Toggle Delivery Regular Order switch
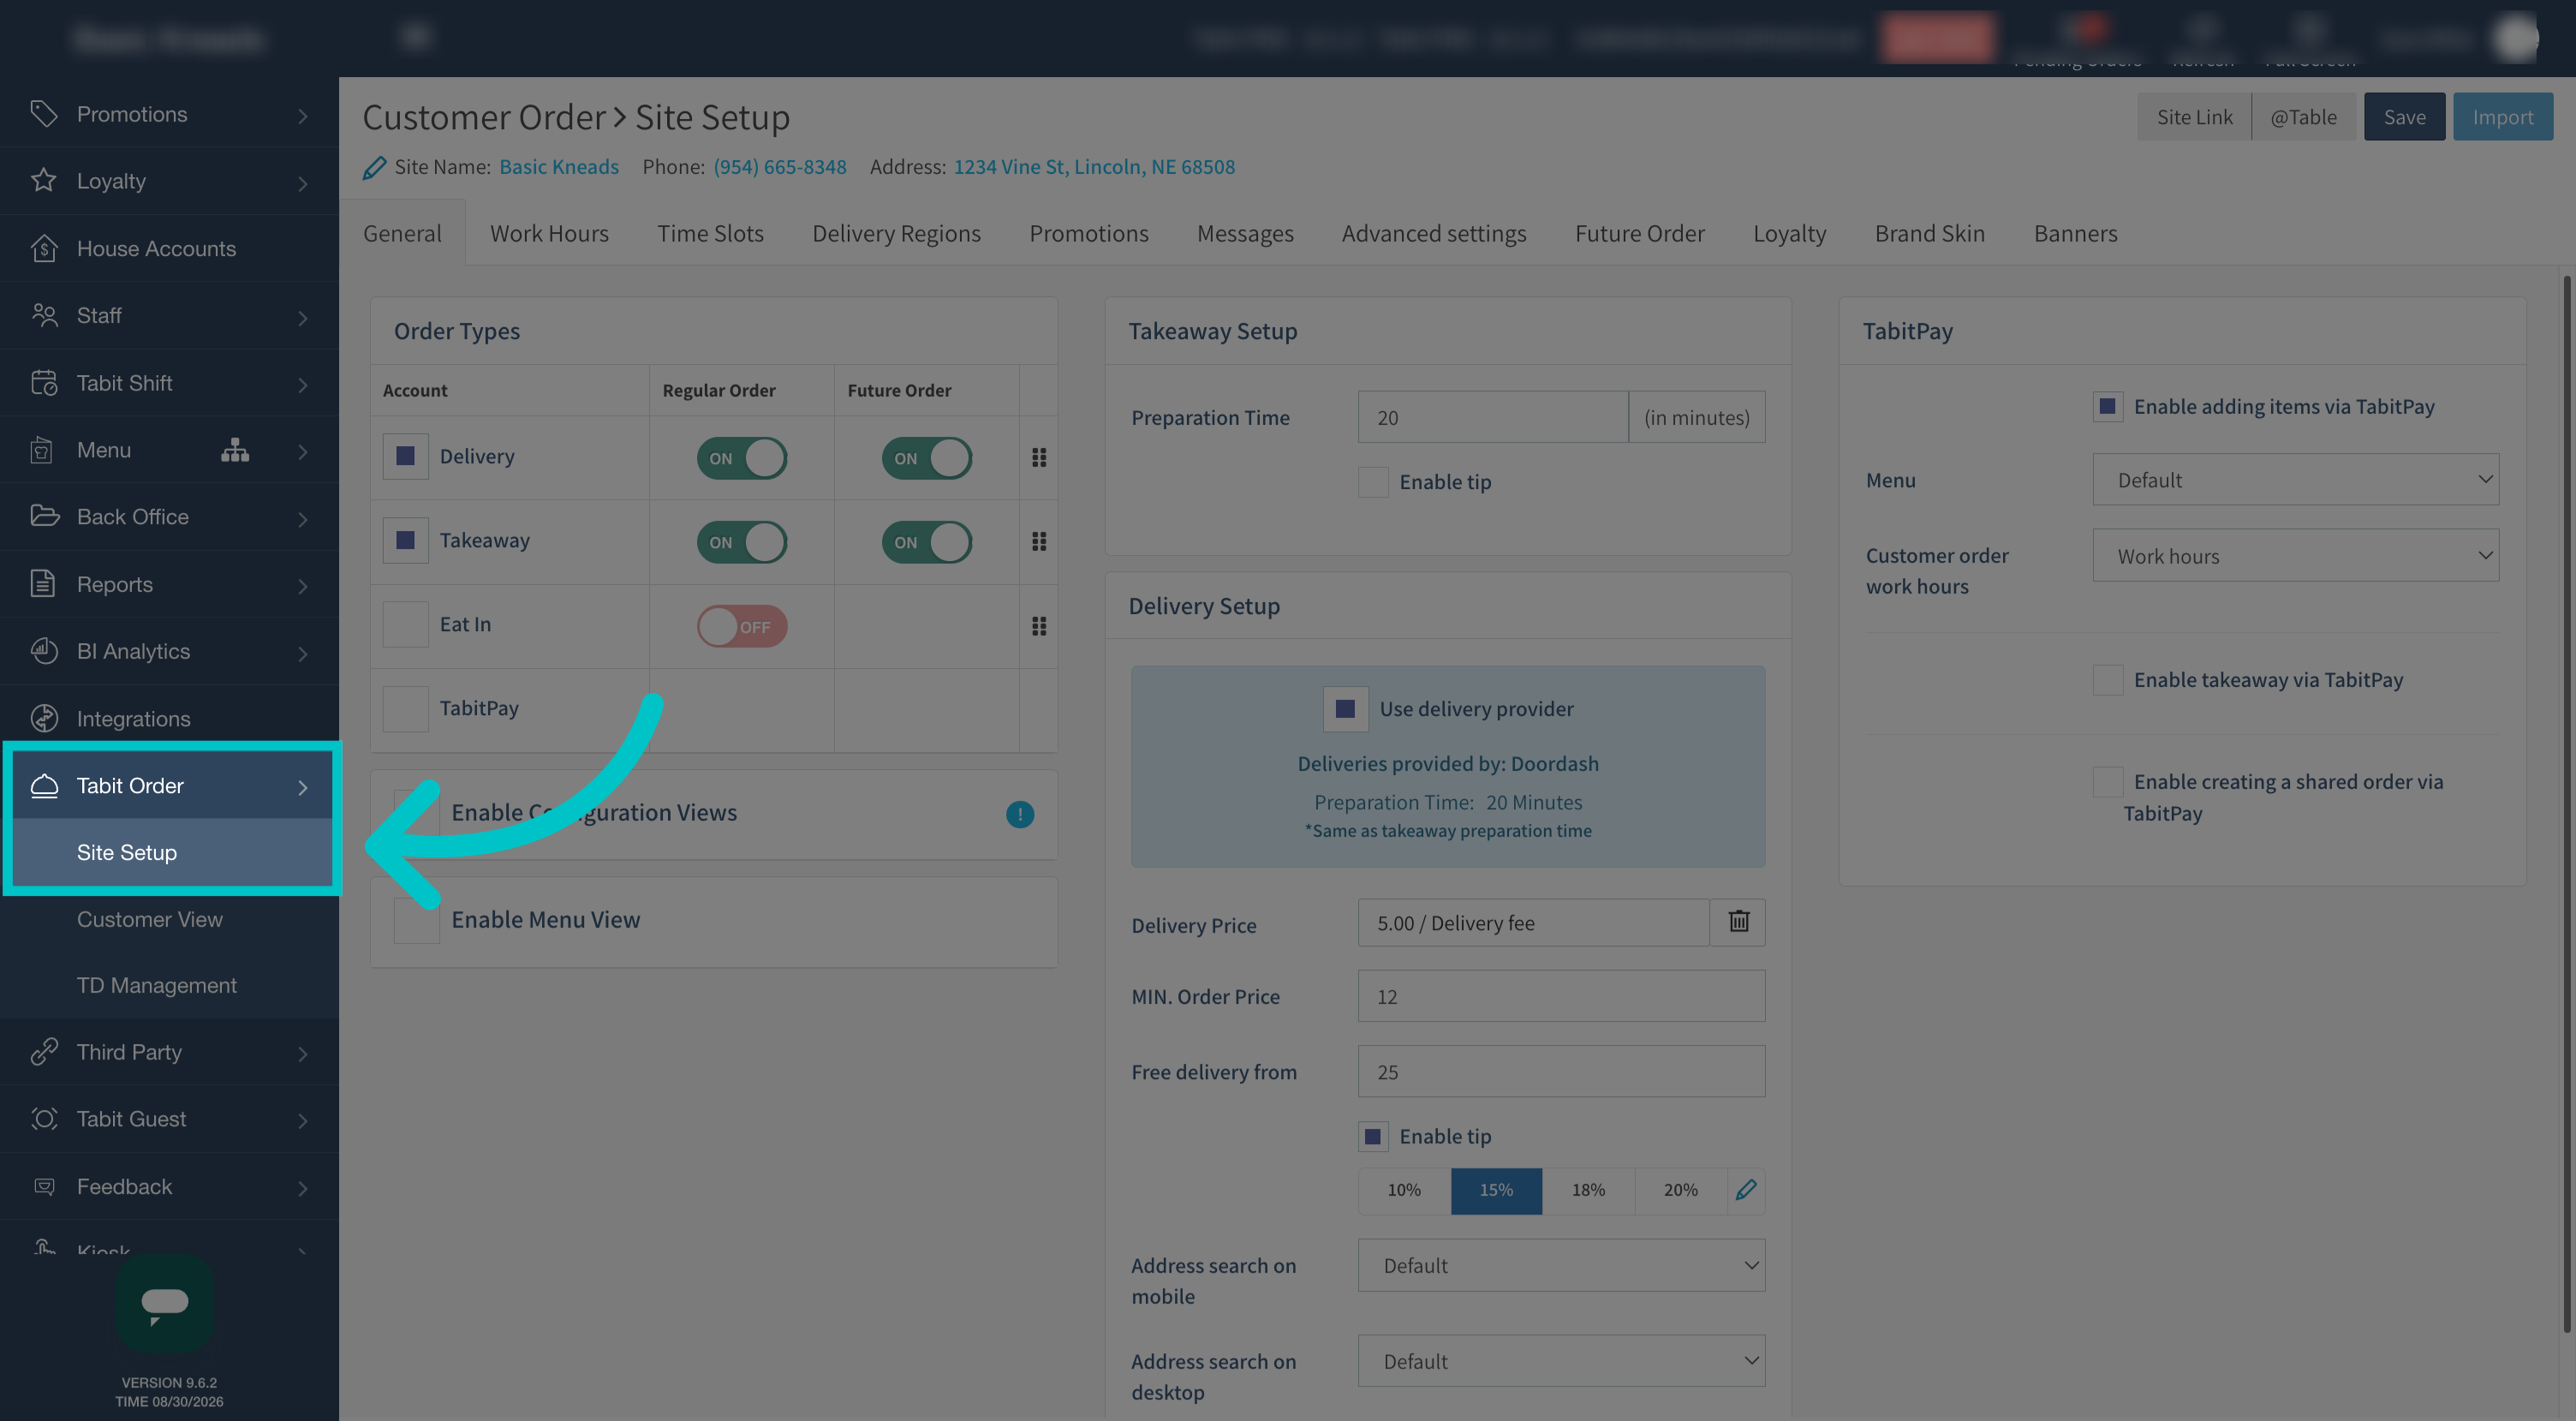 pyautogui.click(x=742, y=458)
